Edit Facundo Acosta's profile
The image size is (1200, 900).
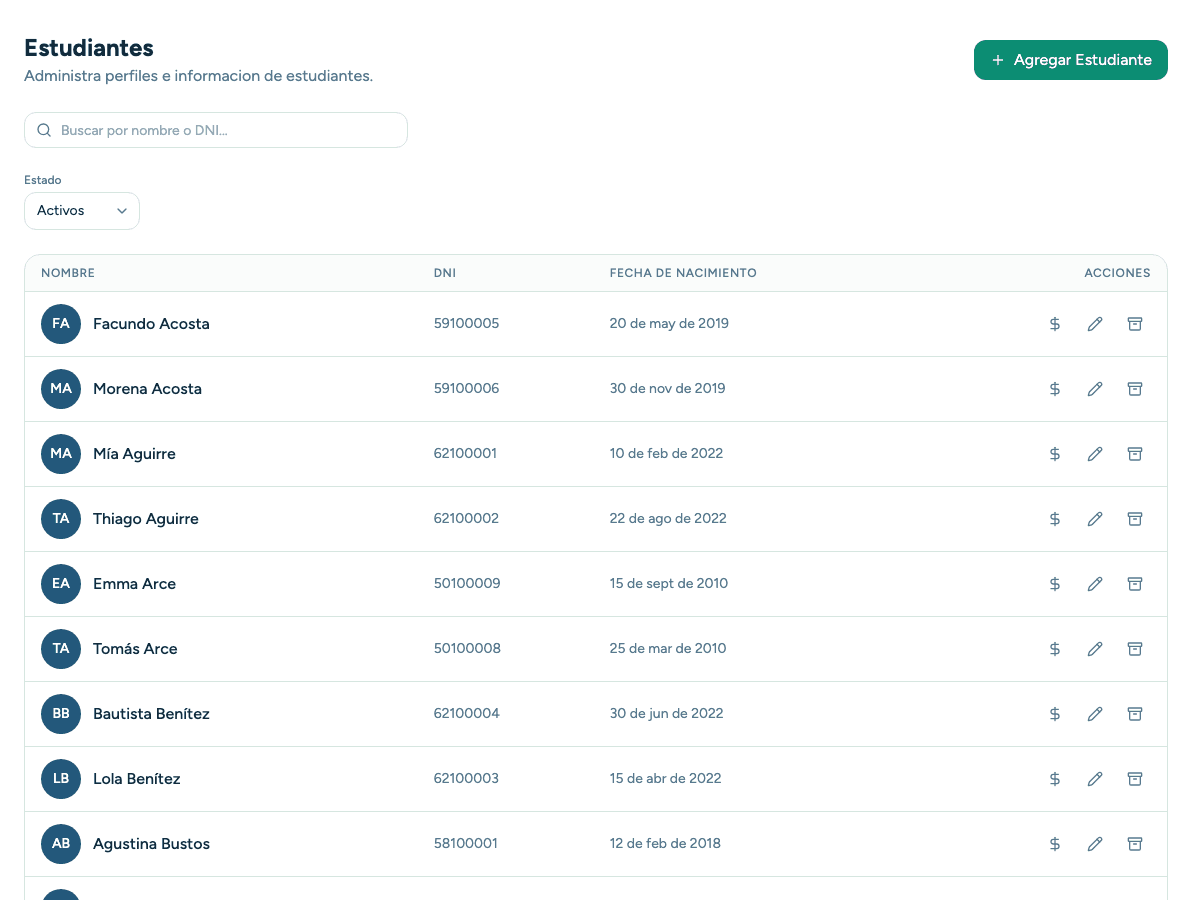tap(1095, 324)
